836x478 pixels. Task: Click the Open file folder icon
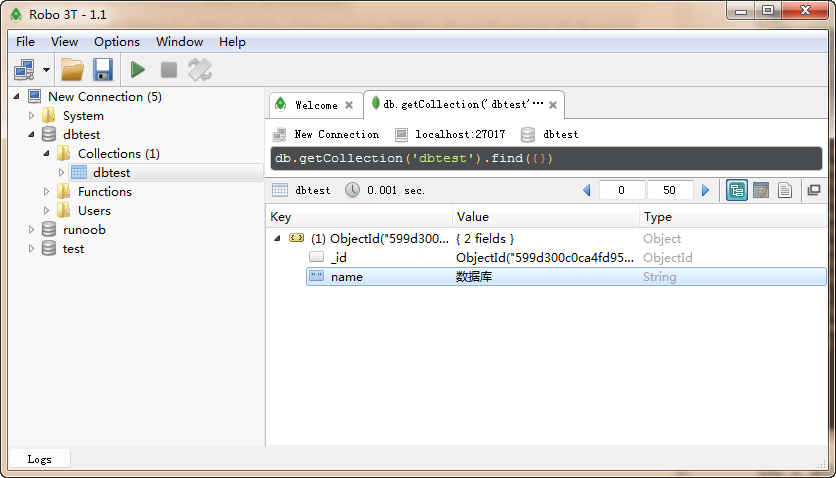tap(73, 70)
